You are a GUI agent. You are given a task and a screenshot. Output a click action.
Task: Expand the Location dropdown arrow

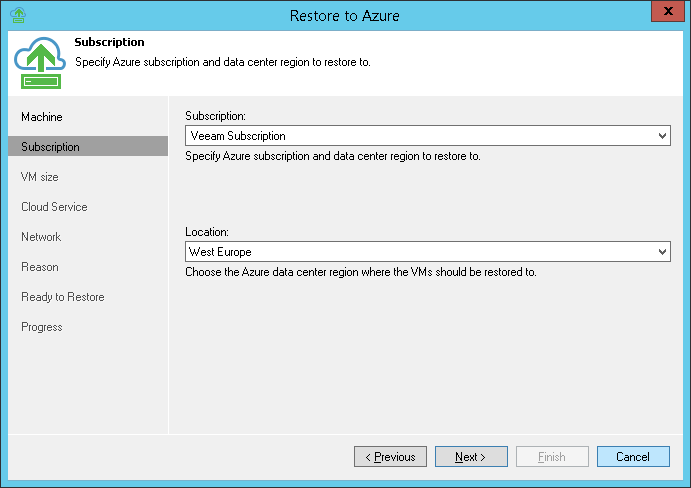[x=662, y=252]
